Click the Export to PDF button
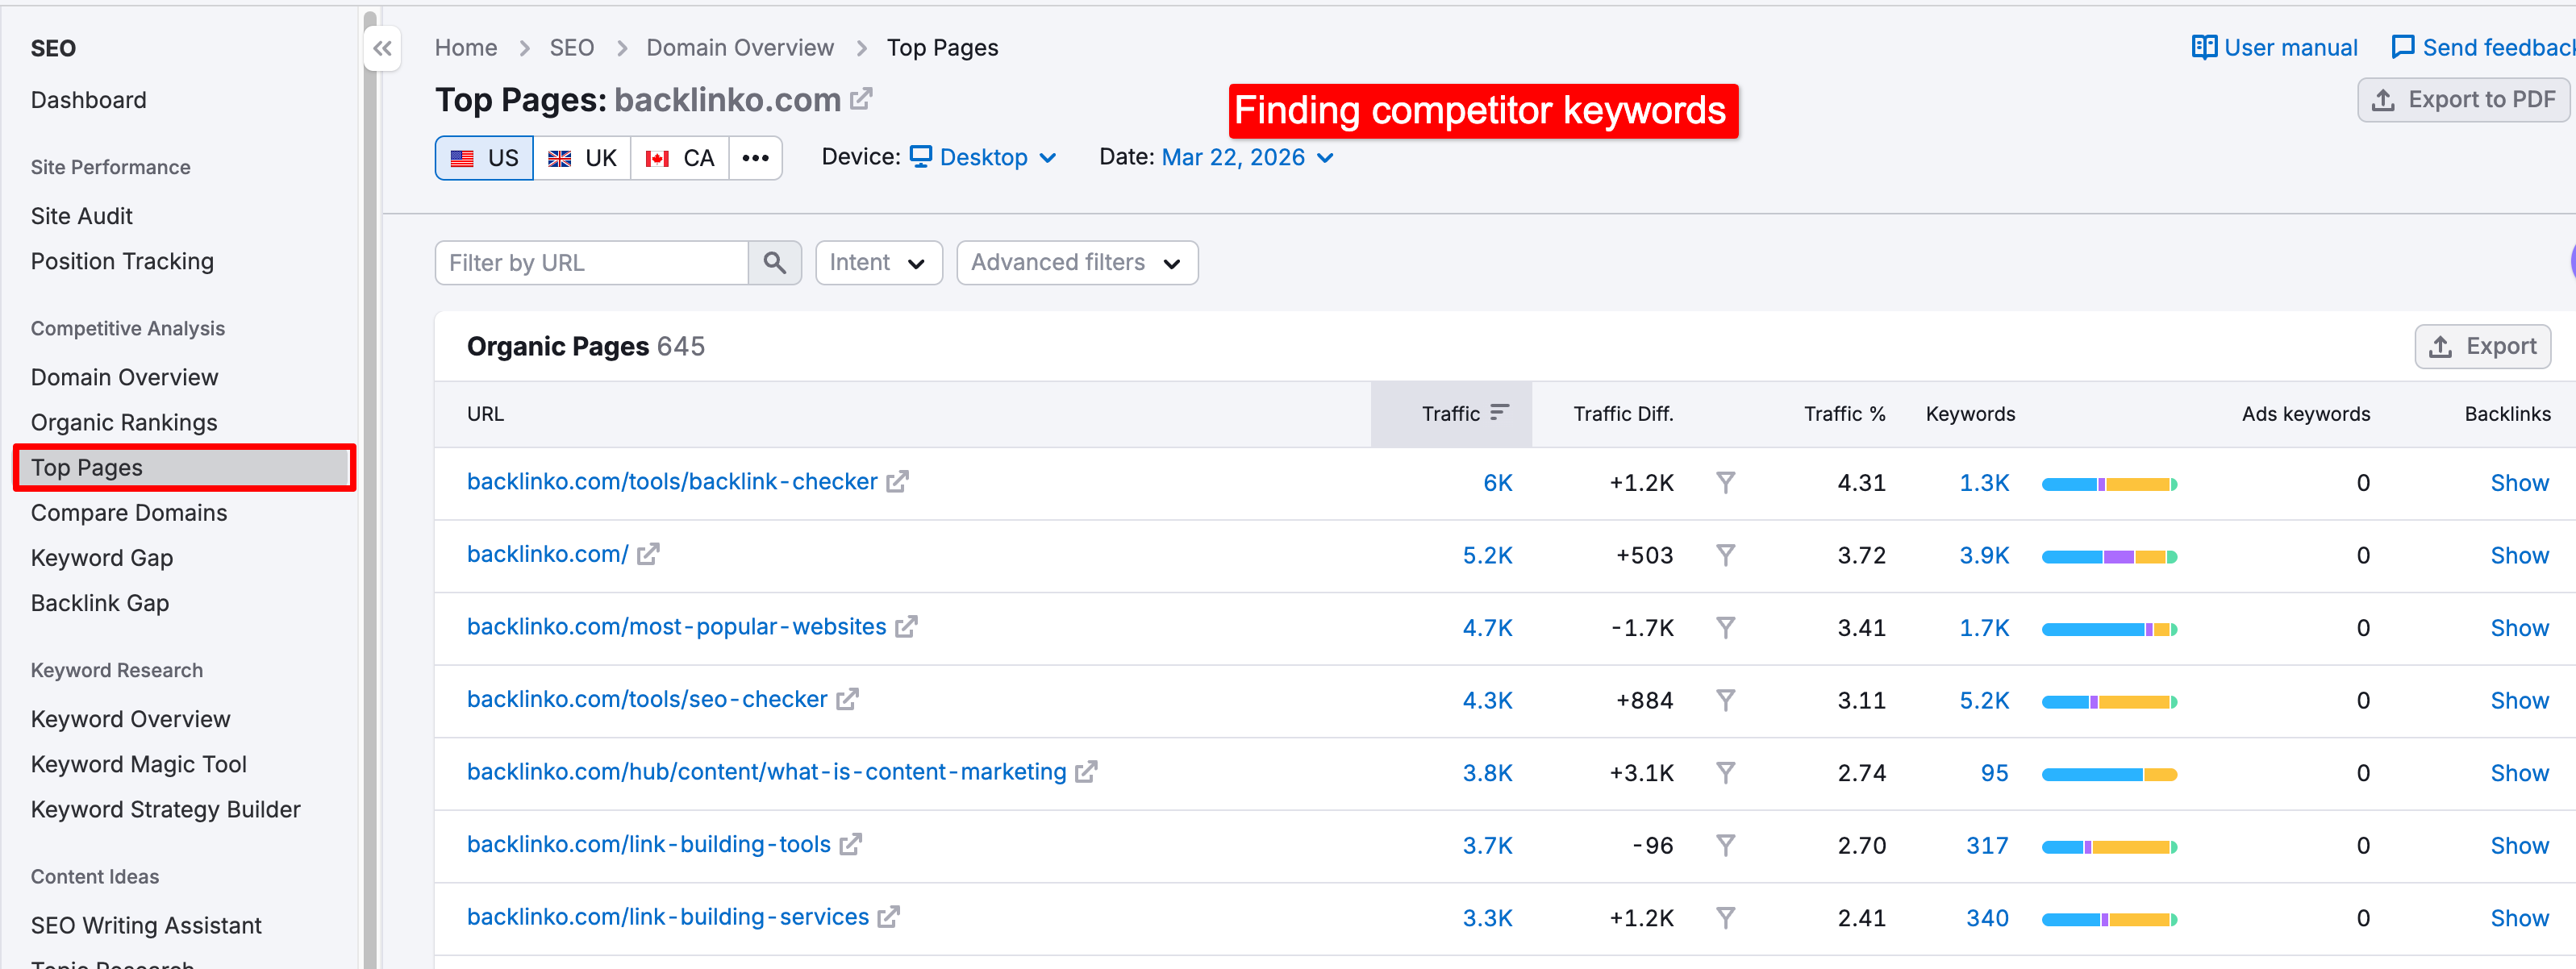The image size is (2576, 969). click(x=2464, y=100)
